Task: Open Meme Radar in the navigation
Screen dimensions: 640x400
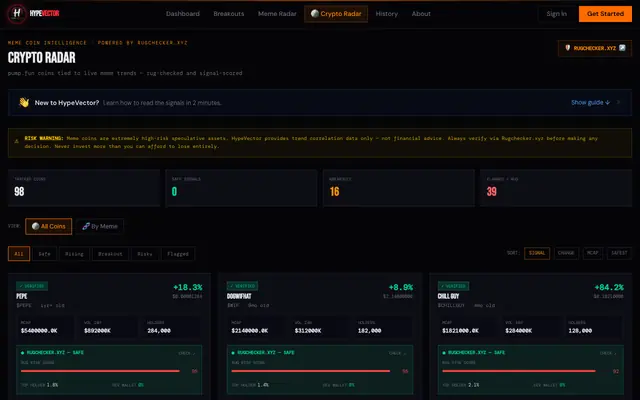Action: point(277,14)
